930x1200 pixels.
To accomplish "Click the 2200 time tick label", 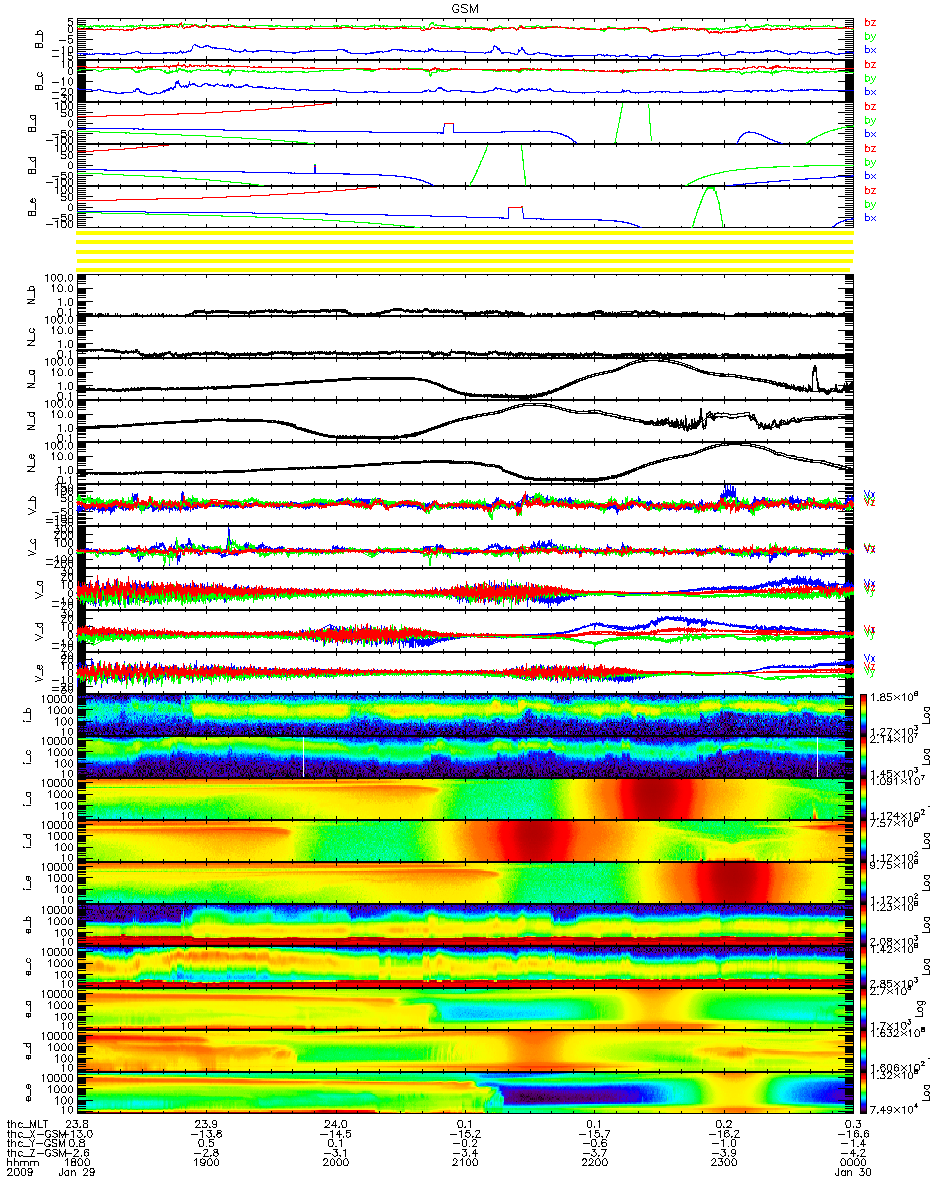I will pos(594,1164).
